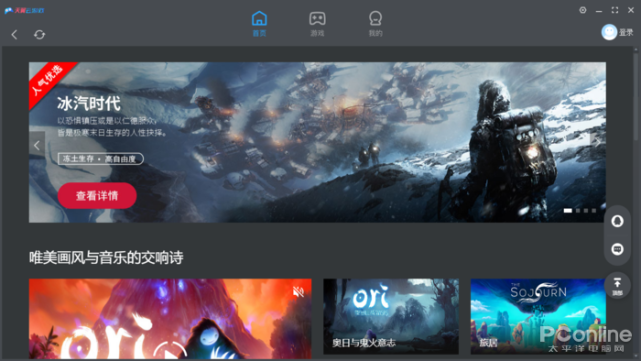Click the 天翼云游戏 app logo
This screenshot has width=641, height=361.
(25, 10)
